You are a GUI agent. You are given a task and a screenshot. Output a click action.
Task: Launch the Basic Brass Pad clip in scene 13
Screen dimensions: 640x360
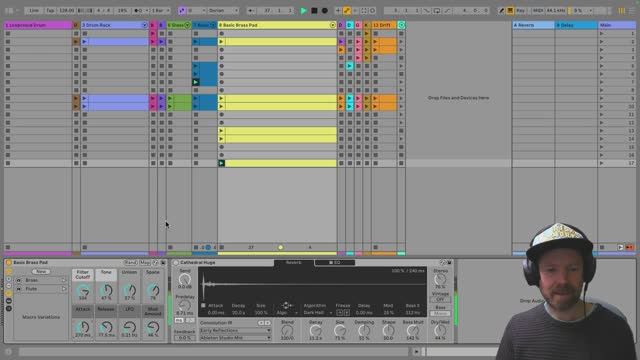pos(221,131)
